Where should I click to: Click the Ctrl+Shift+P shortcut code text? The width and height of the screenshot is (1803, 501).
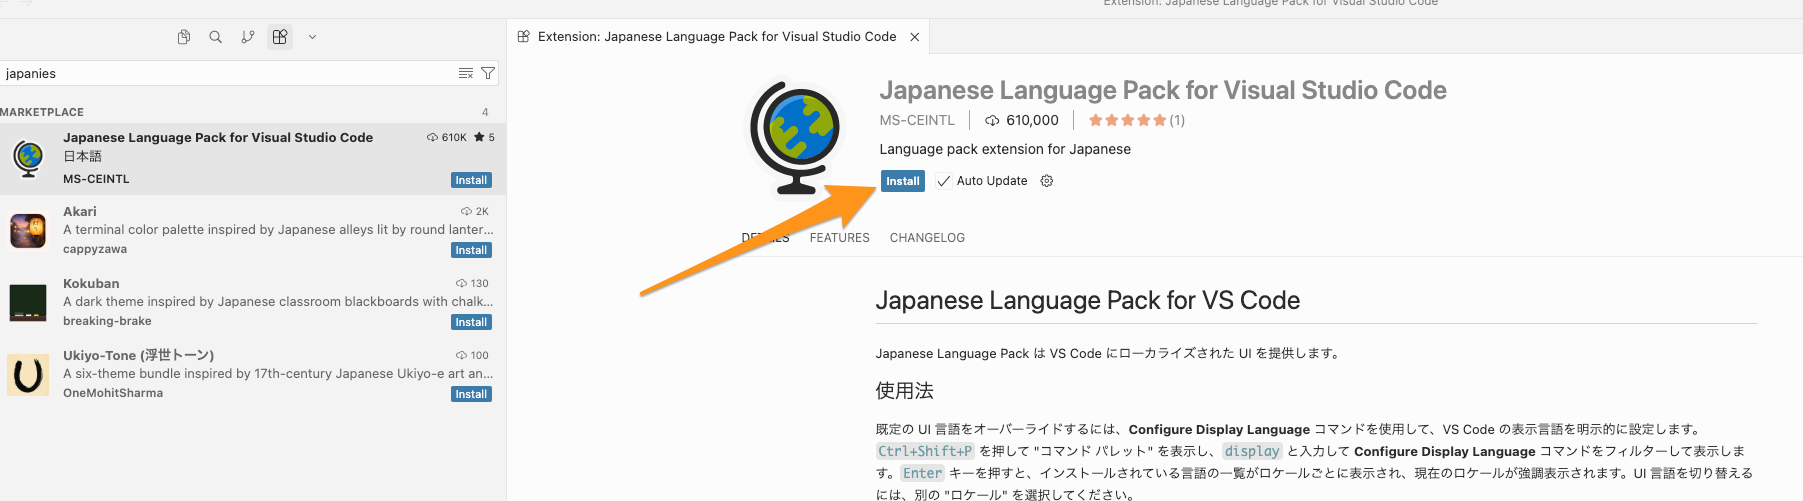click(x=925, y=451)
